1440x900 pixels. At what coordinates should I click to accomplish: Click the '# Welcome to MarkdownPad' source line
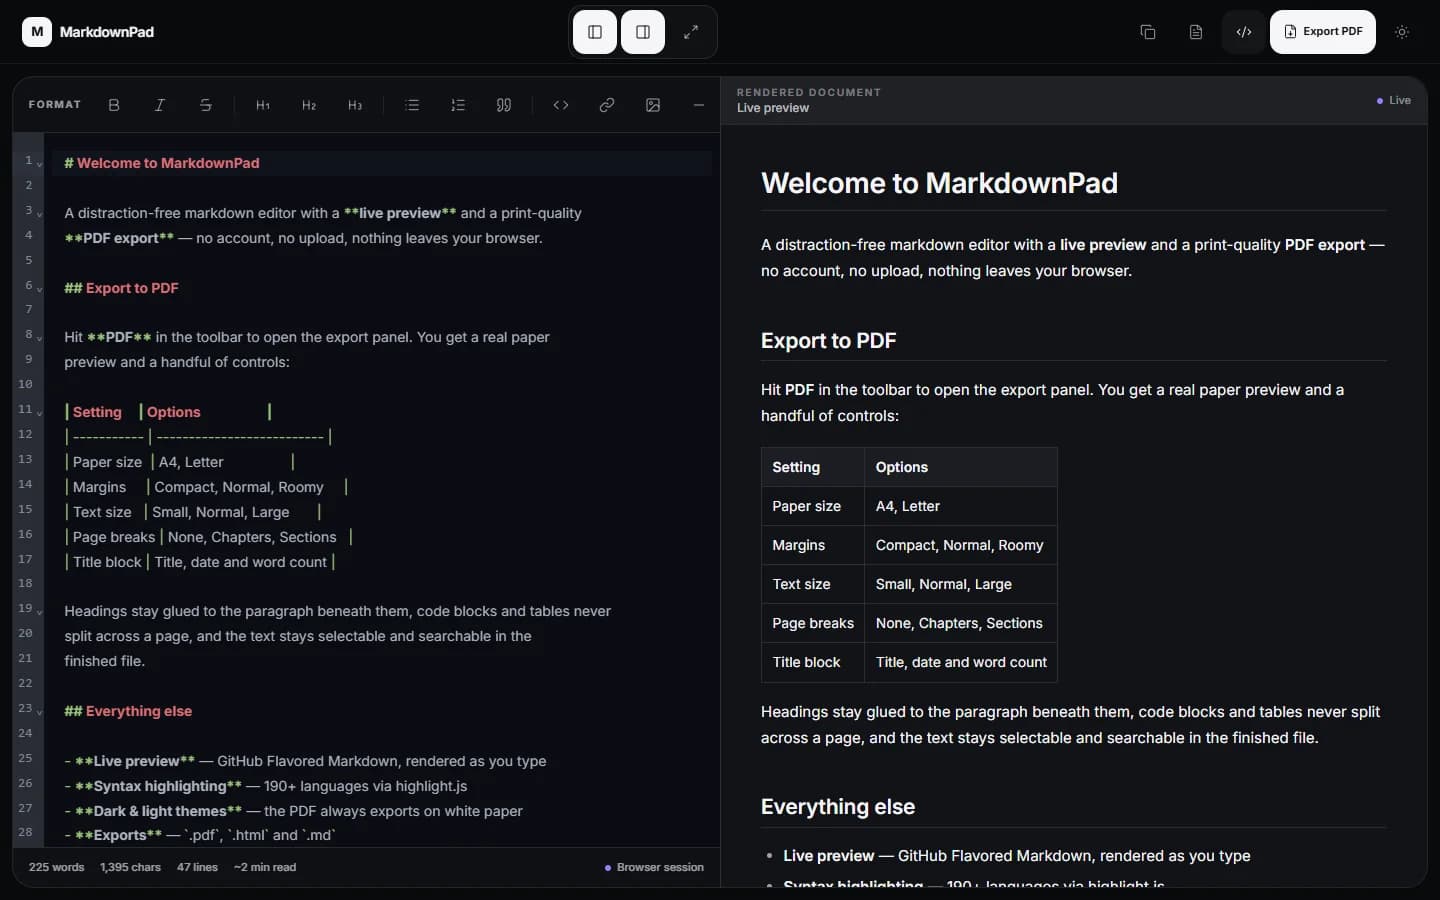click(382, 163)
